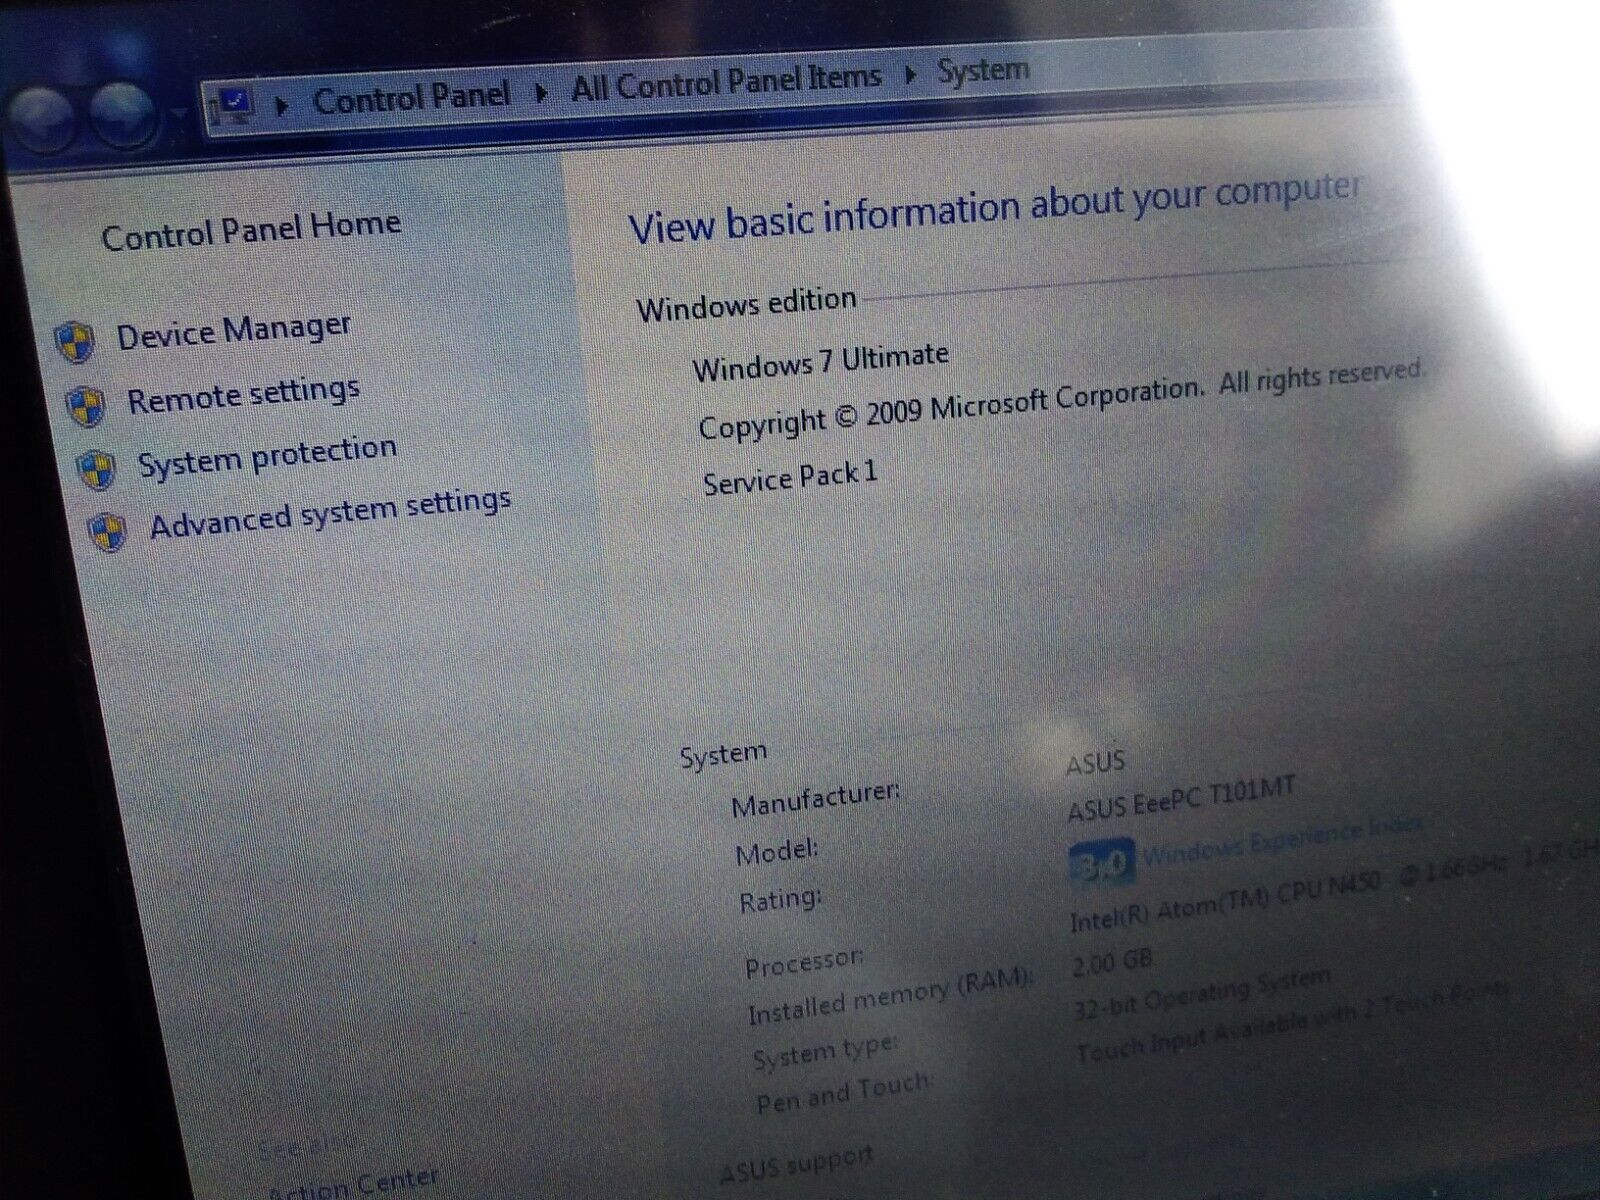
Task: Click the Windows 7 Ultimate edition text
Action: click(x=820, y=361)
